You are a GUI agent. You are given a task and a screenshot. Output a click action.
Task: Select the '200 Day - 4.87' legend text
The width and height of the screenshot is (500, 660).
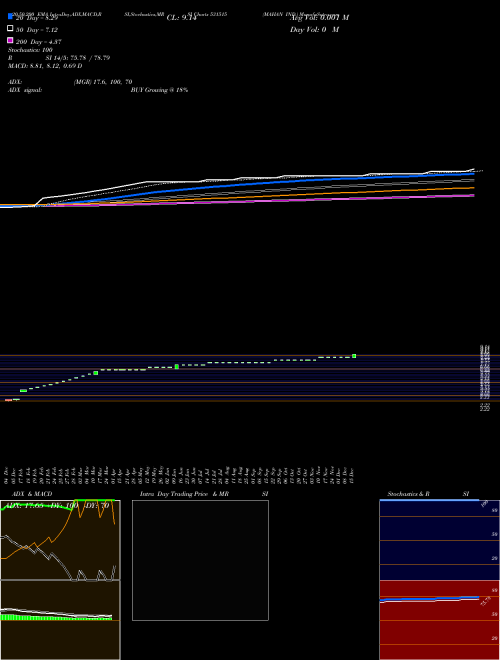(39, 42)
